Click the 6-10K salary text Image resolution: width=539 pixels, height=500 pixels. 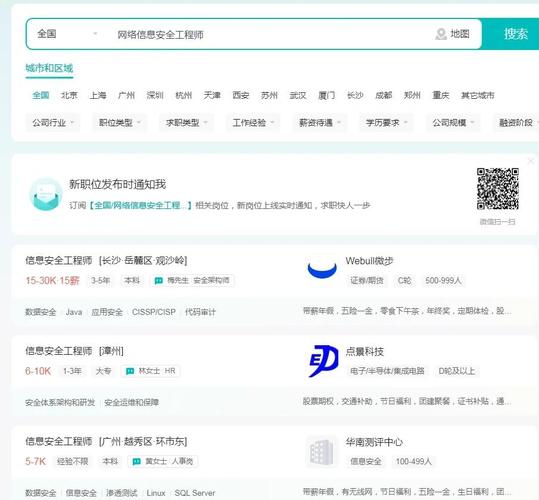point(38,371)
